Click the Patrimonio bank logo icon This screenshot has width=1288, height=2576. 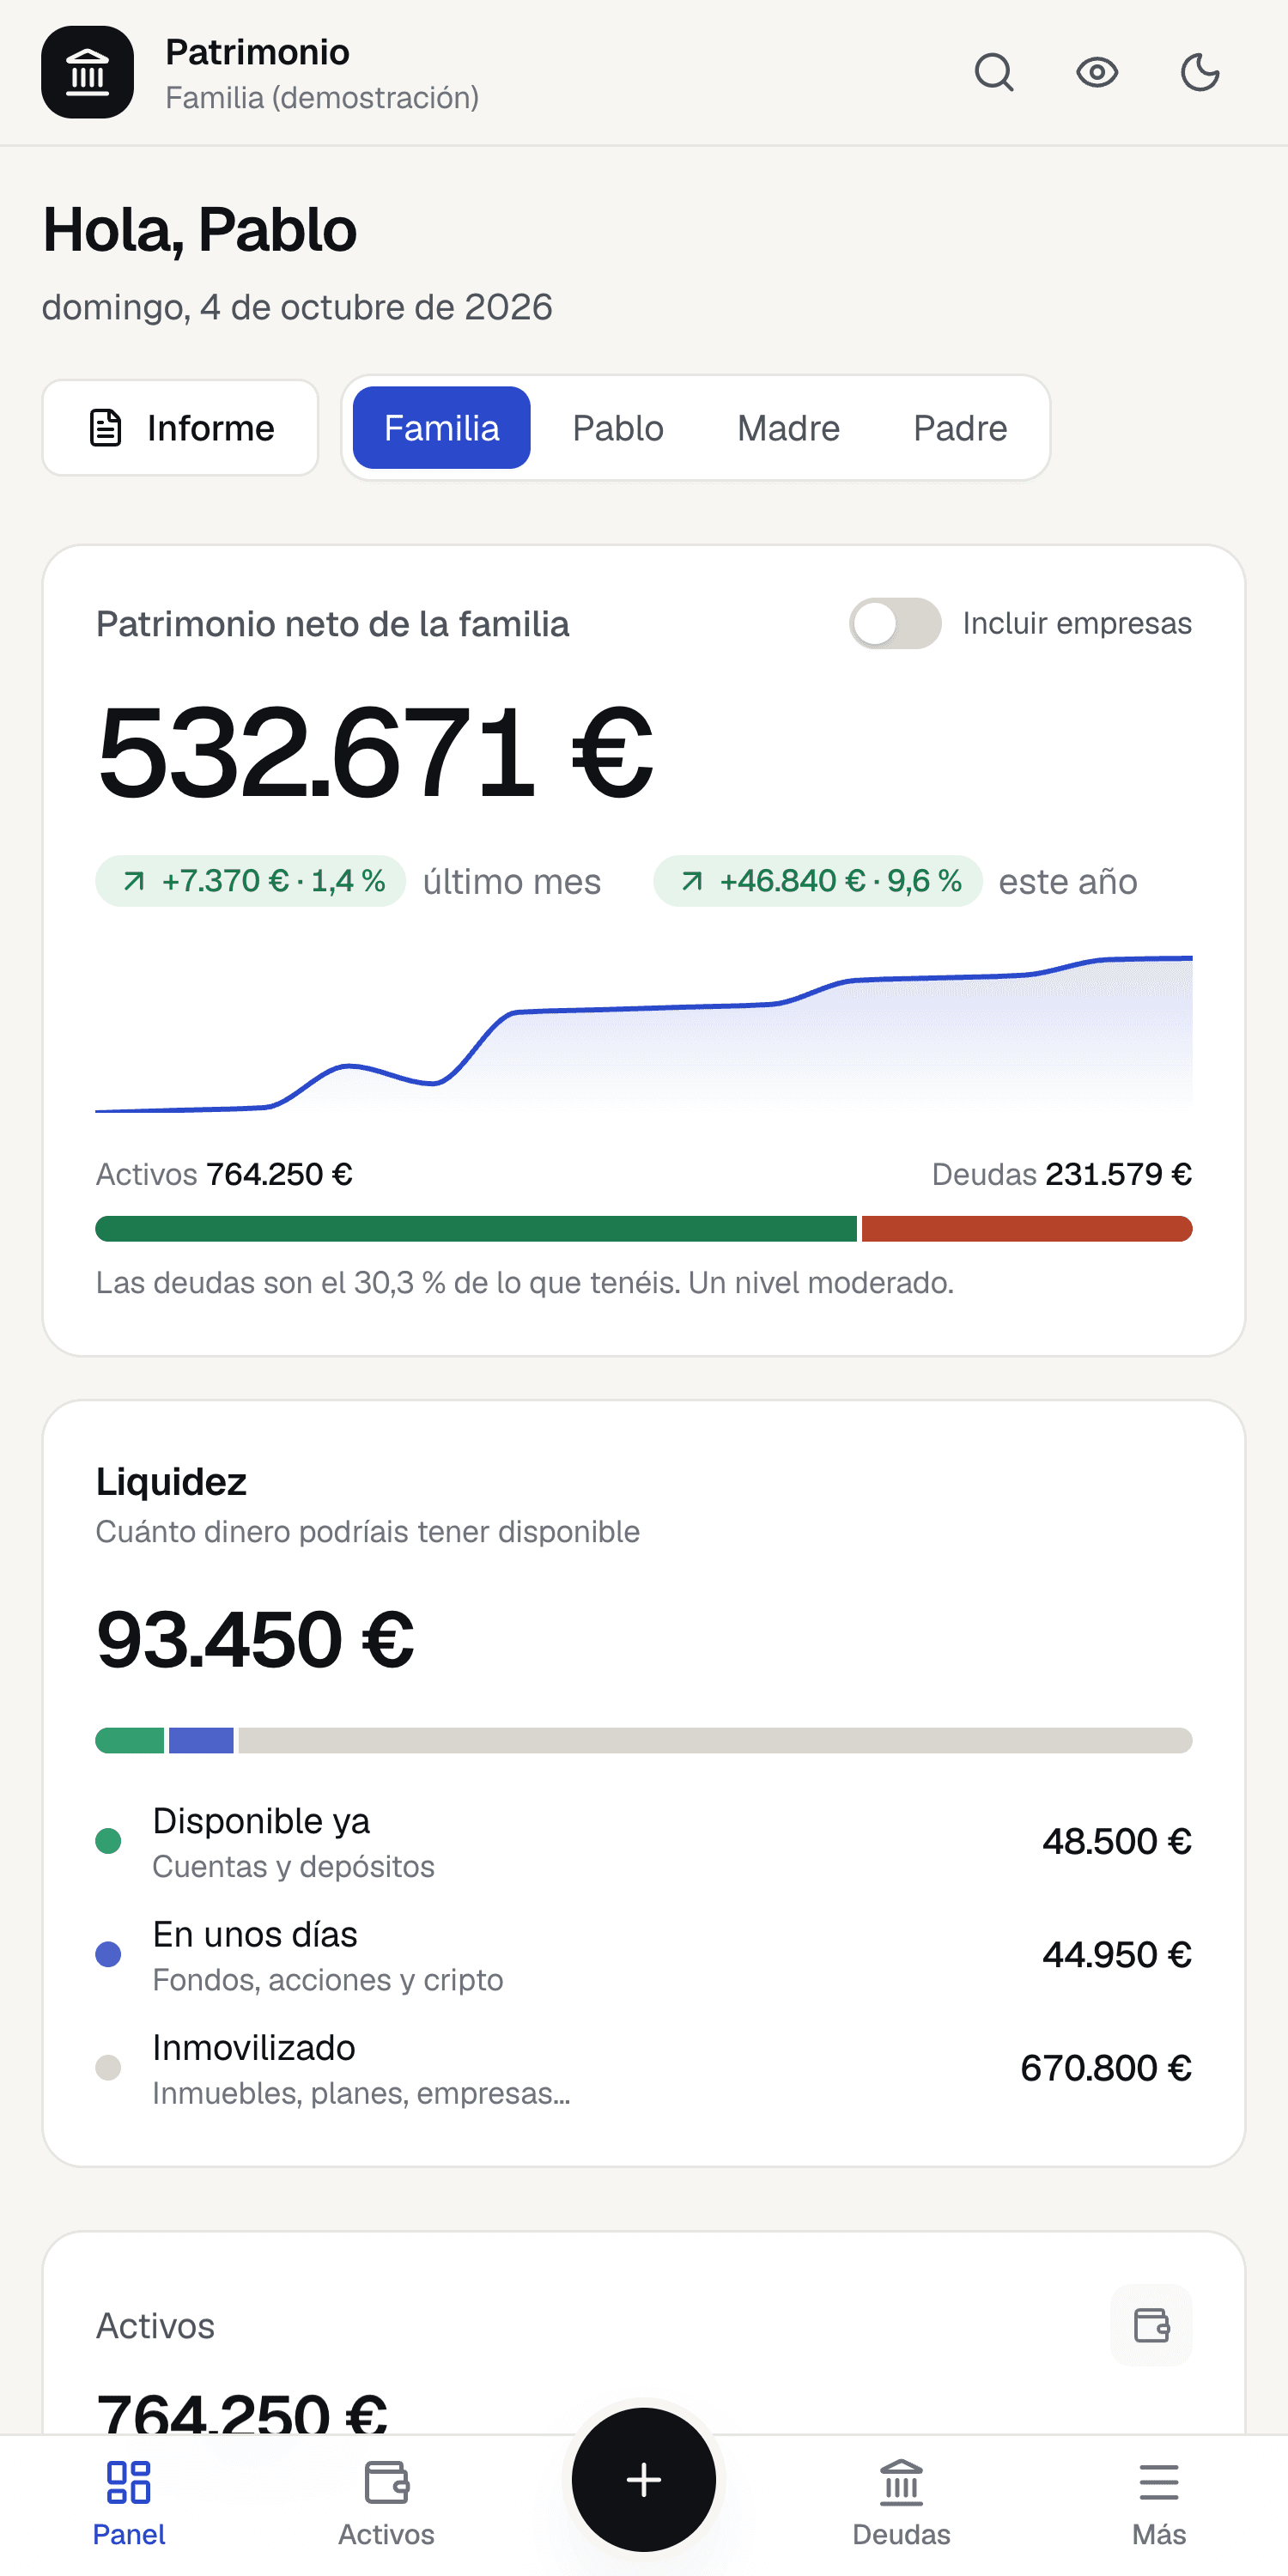pyautogui.click(x=88, y=73)
